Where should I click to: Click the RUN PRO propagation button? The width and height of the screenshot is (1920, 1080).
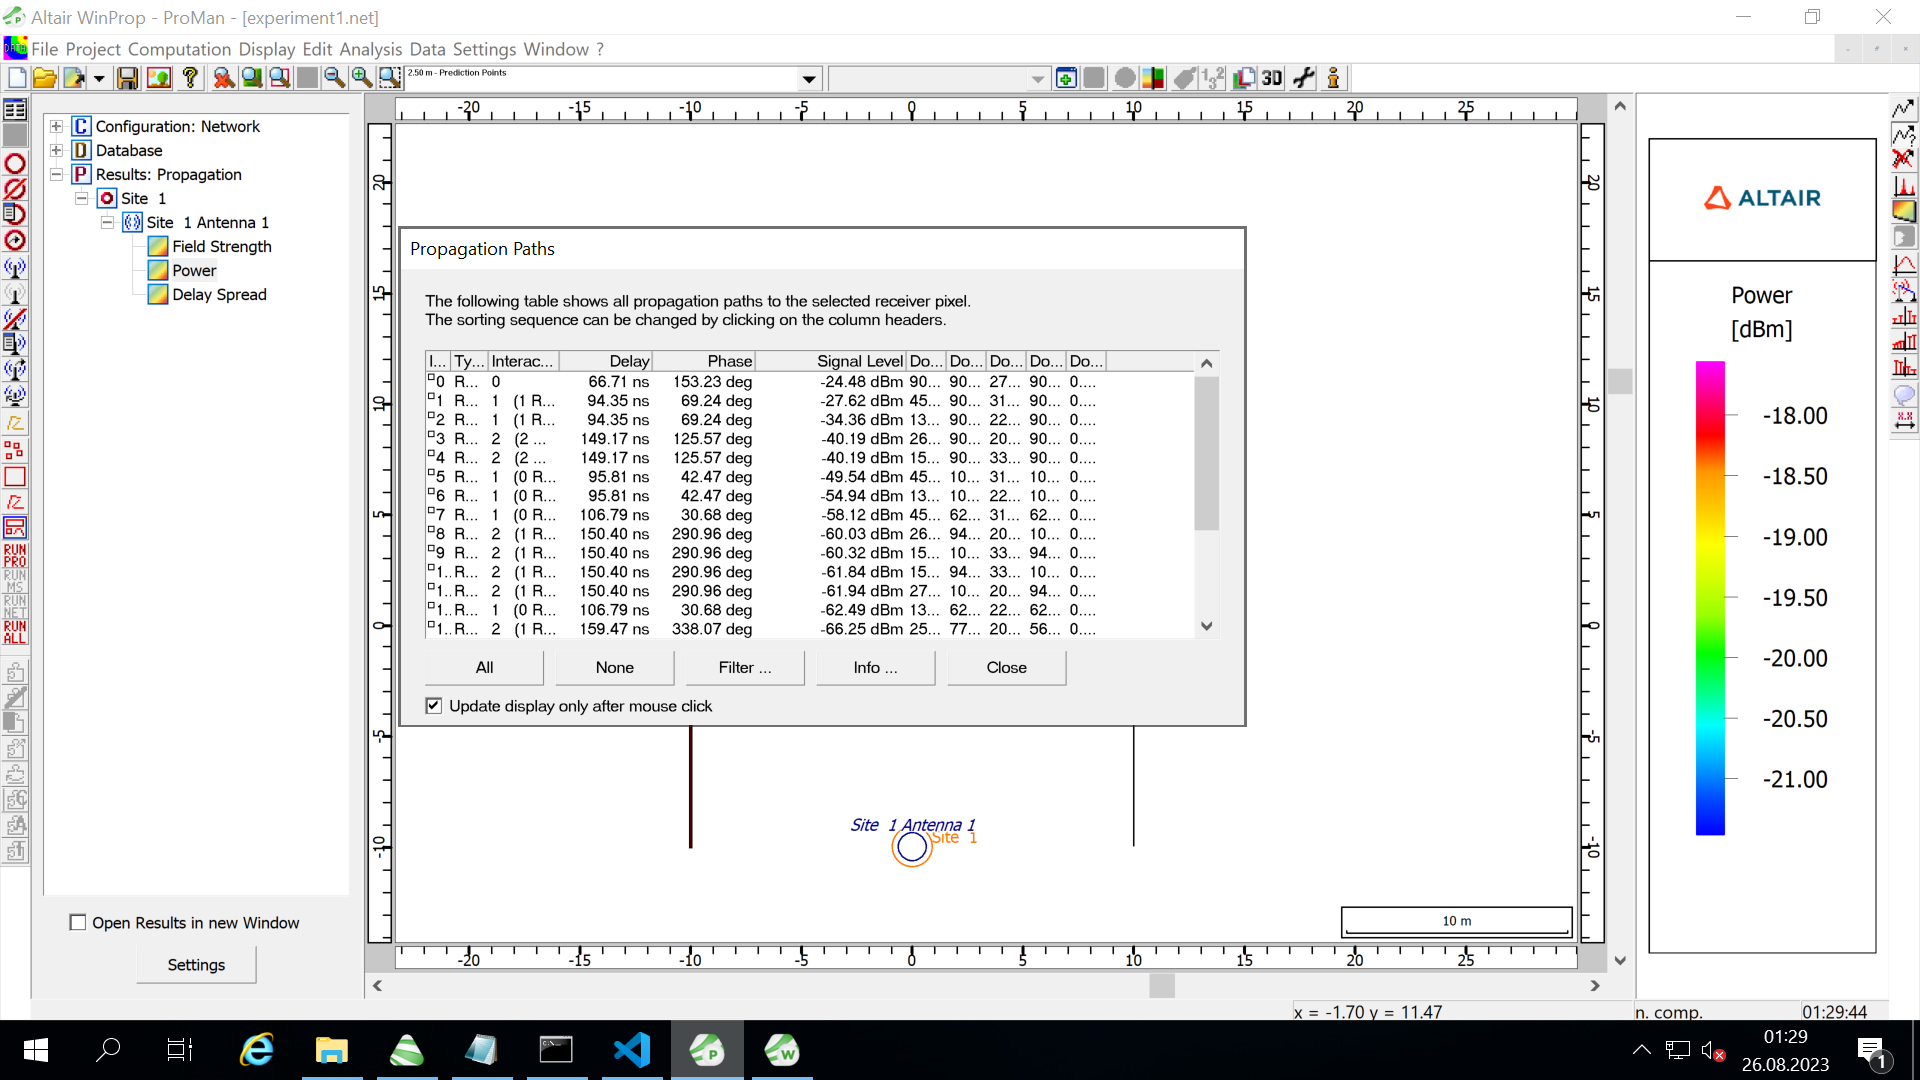coord(15,556)
